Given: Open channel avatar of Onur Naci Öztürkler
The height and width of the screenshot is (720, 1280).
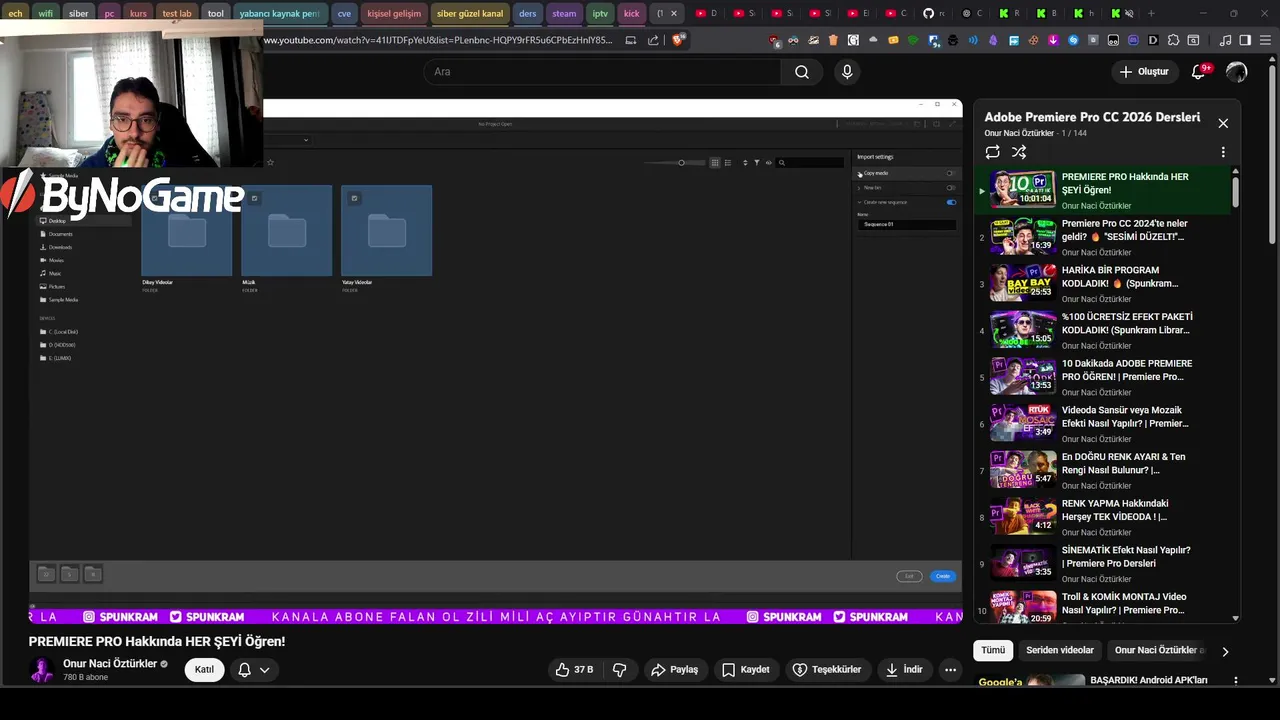Looking at the screenshot, I should pyautogui.click(x=41, y=670).
